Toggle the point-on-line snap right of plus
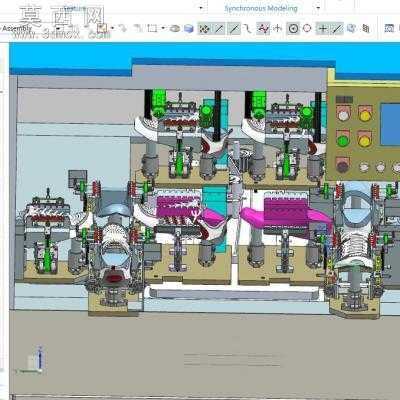Image resolution: width=400 pixels, height=400 pixels. (x=337, y=29)
